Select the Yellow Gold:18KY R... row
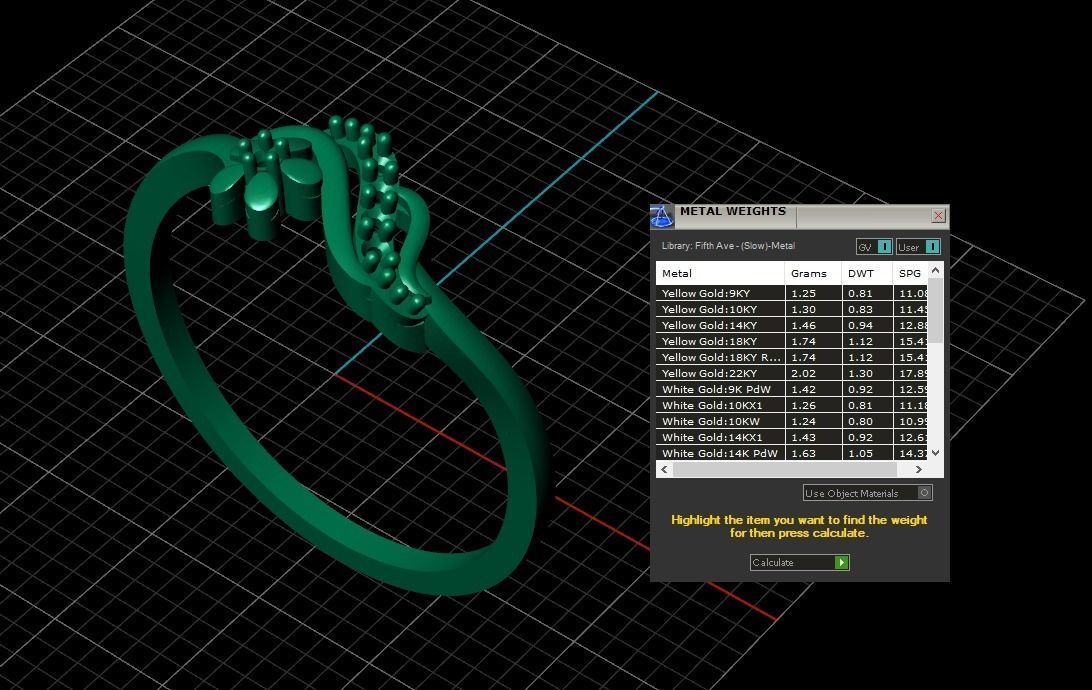 tap(791, 357)
